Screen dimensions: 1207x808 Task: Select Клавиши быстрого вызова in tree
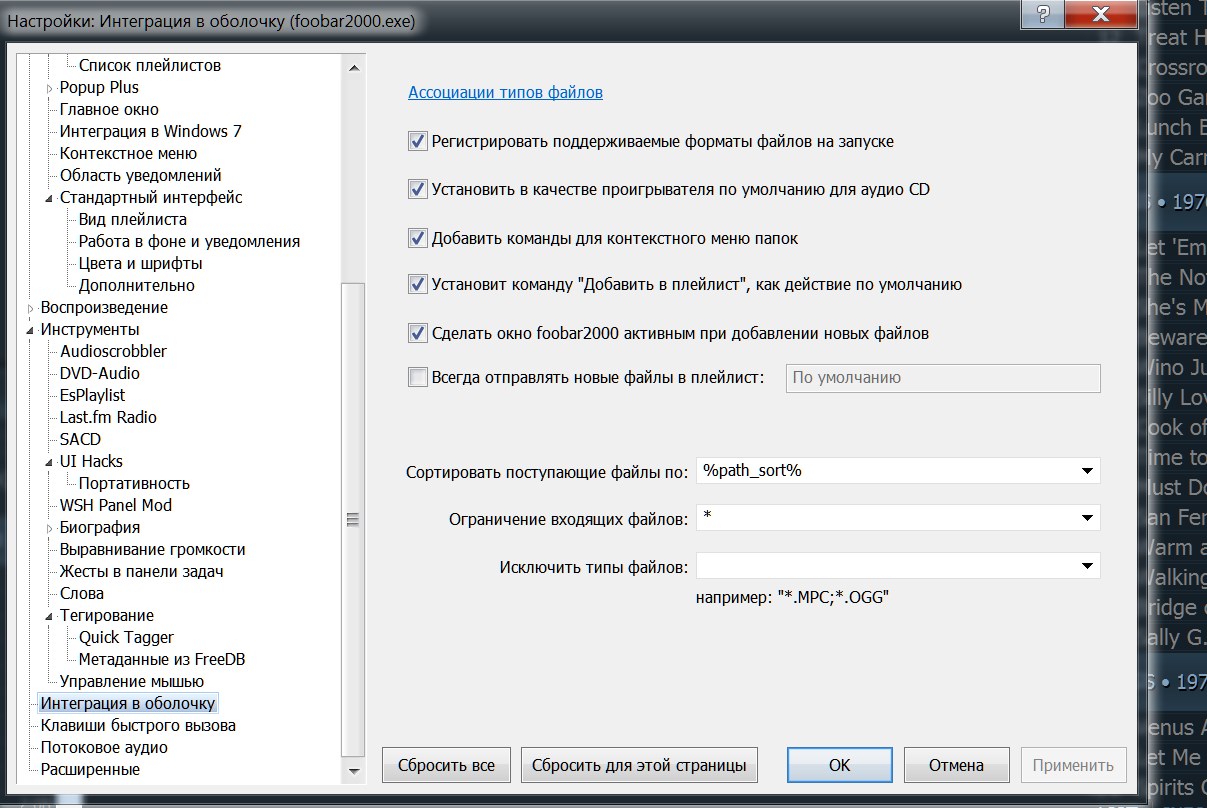138,726
